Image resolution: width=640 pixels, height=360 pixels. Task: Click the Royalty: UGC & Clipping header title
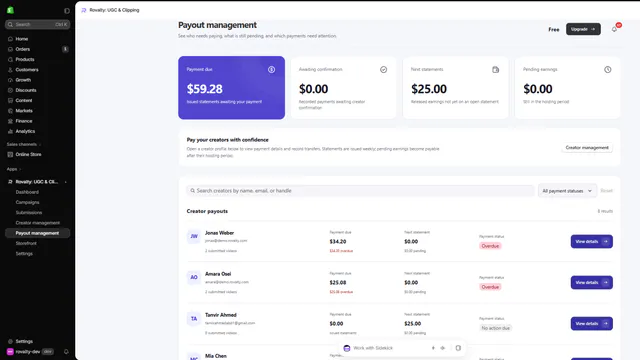114,10
